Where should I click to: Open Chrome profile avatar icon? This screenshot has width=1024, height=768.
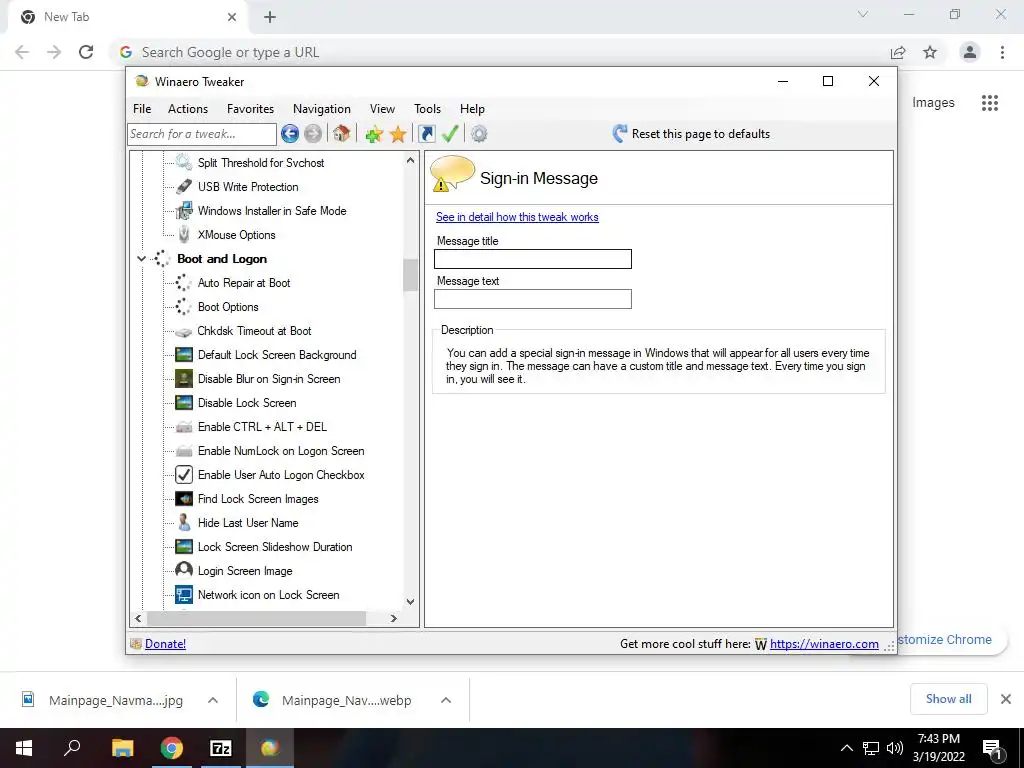pyautogui.click(x=970, y=52)
